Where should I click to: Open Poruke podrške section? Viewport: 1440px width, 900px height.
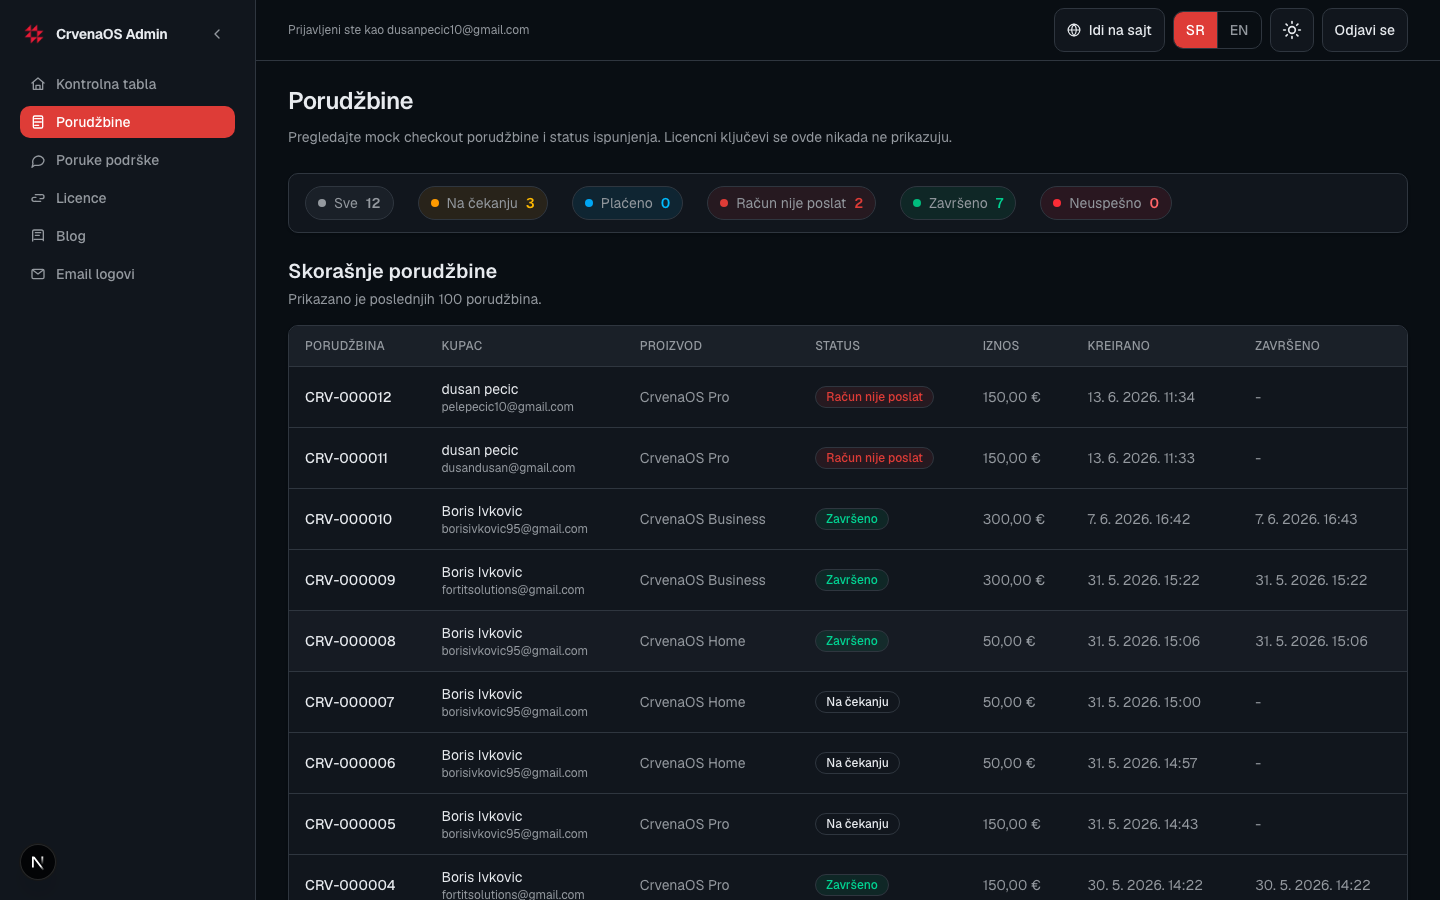[127, 160]
